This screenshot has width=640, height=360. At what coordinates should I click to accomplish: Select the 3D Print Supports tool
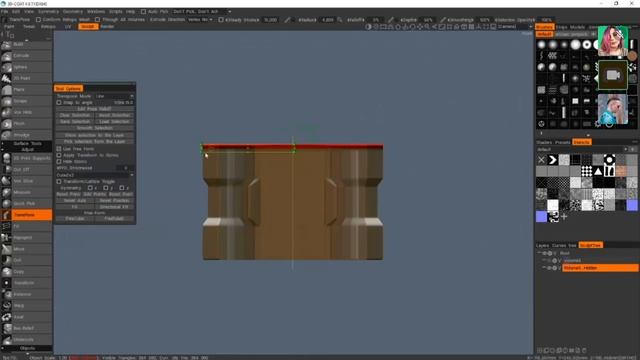26,158
